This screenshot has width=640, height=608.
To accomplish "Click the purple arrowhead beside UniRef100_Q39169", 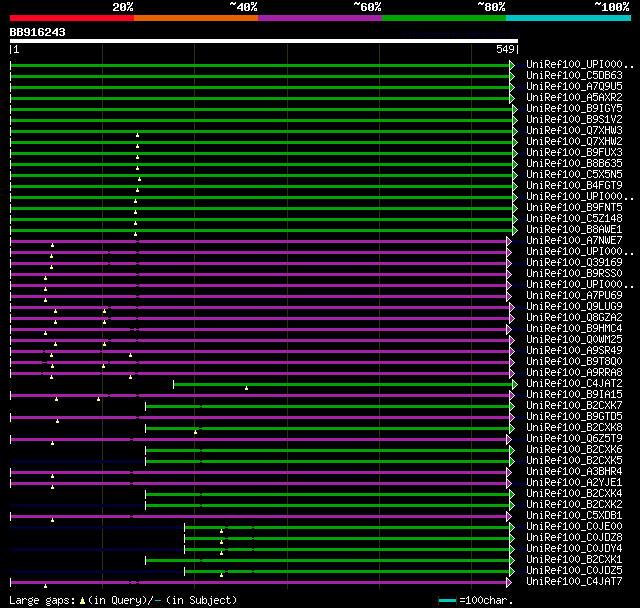I will click(x=509, y=262).
